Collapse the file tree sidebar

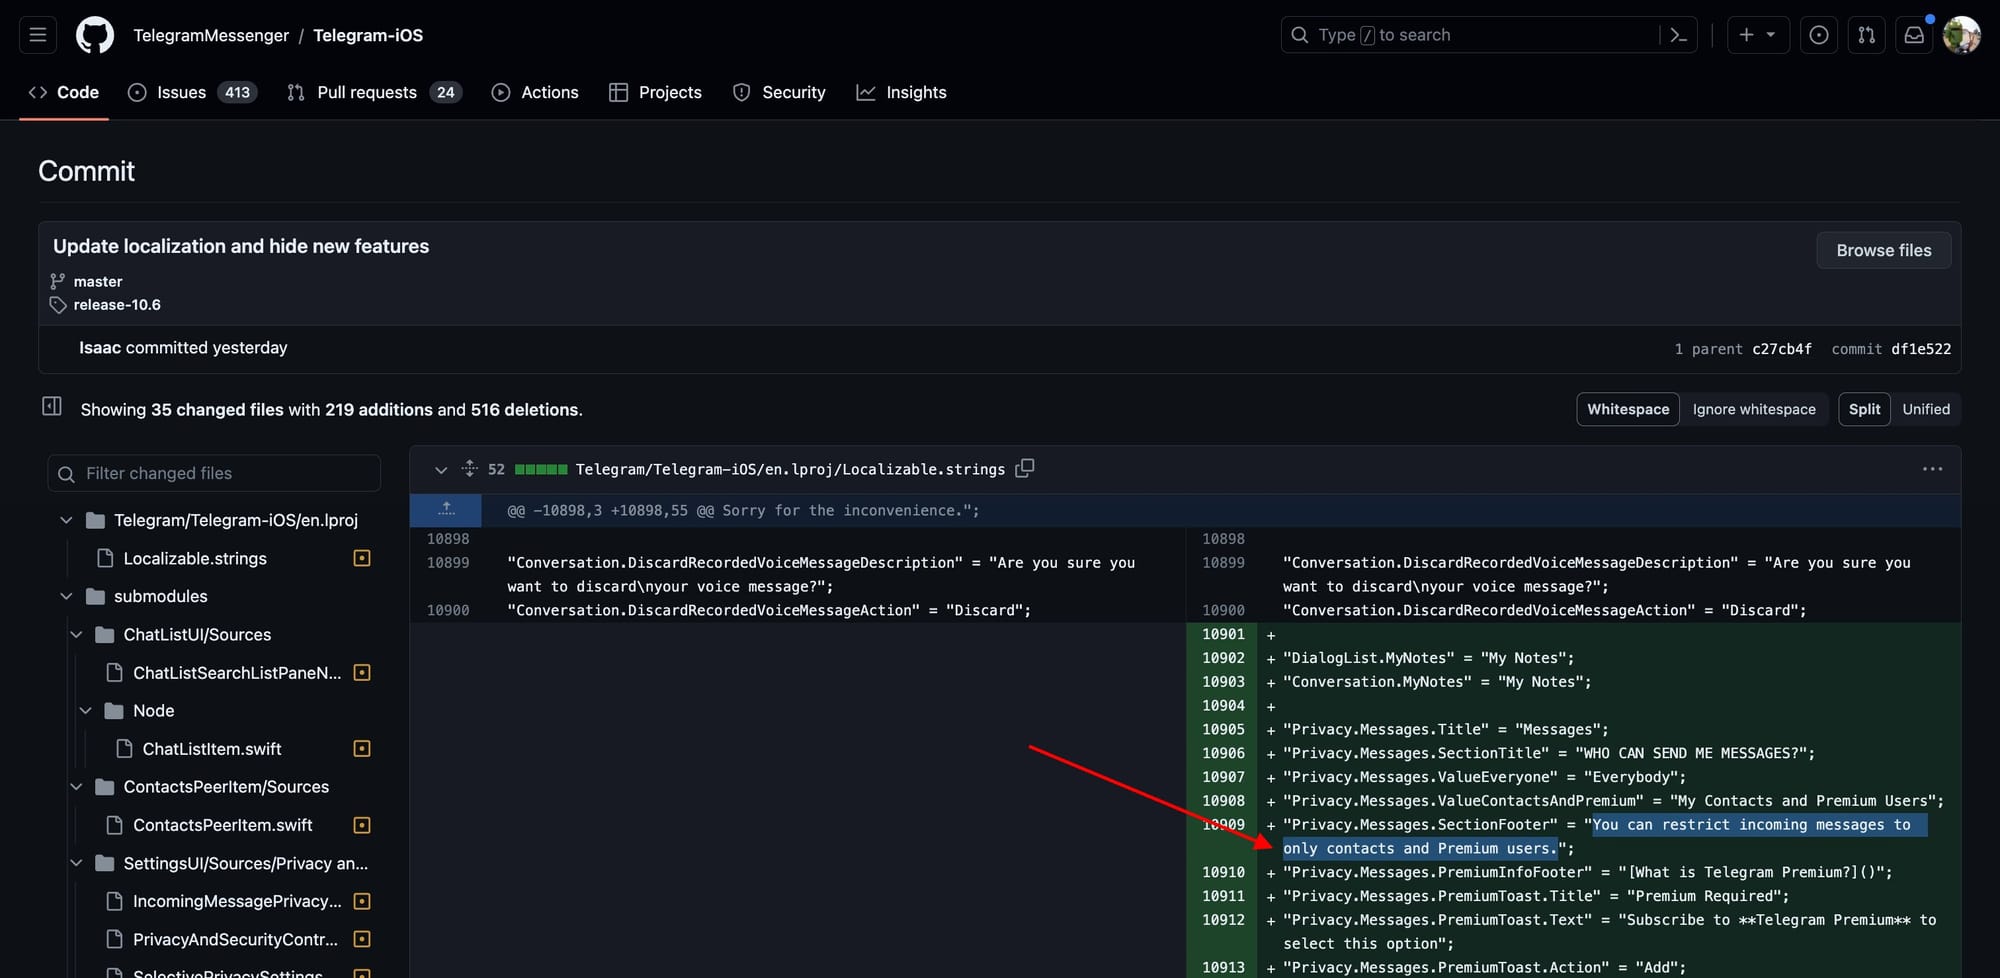click(x=52, y=406)
